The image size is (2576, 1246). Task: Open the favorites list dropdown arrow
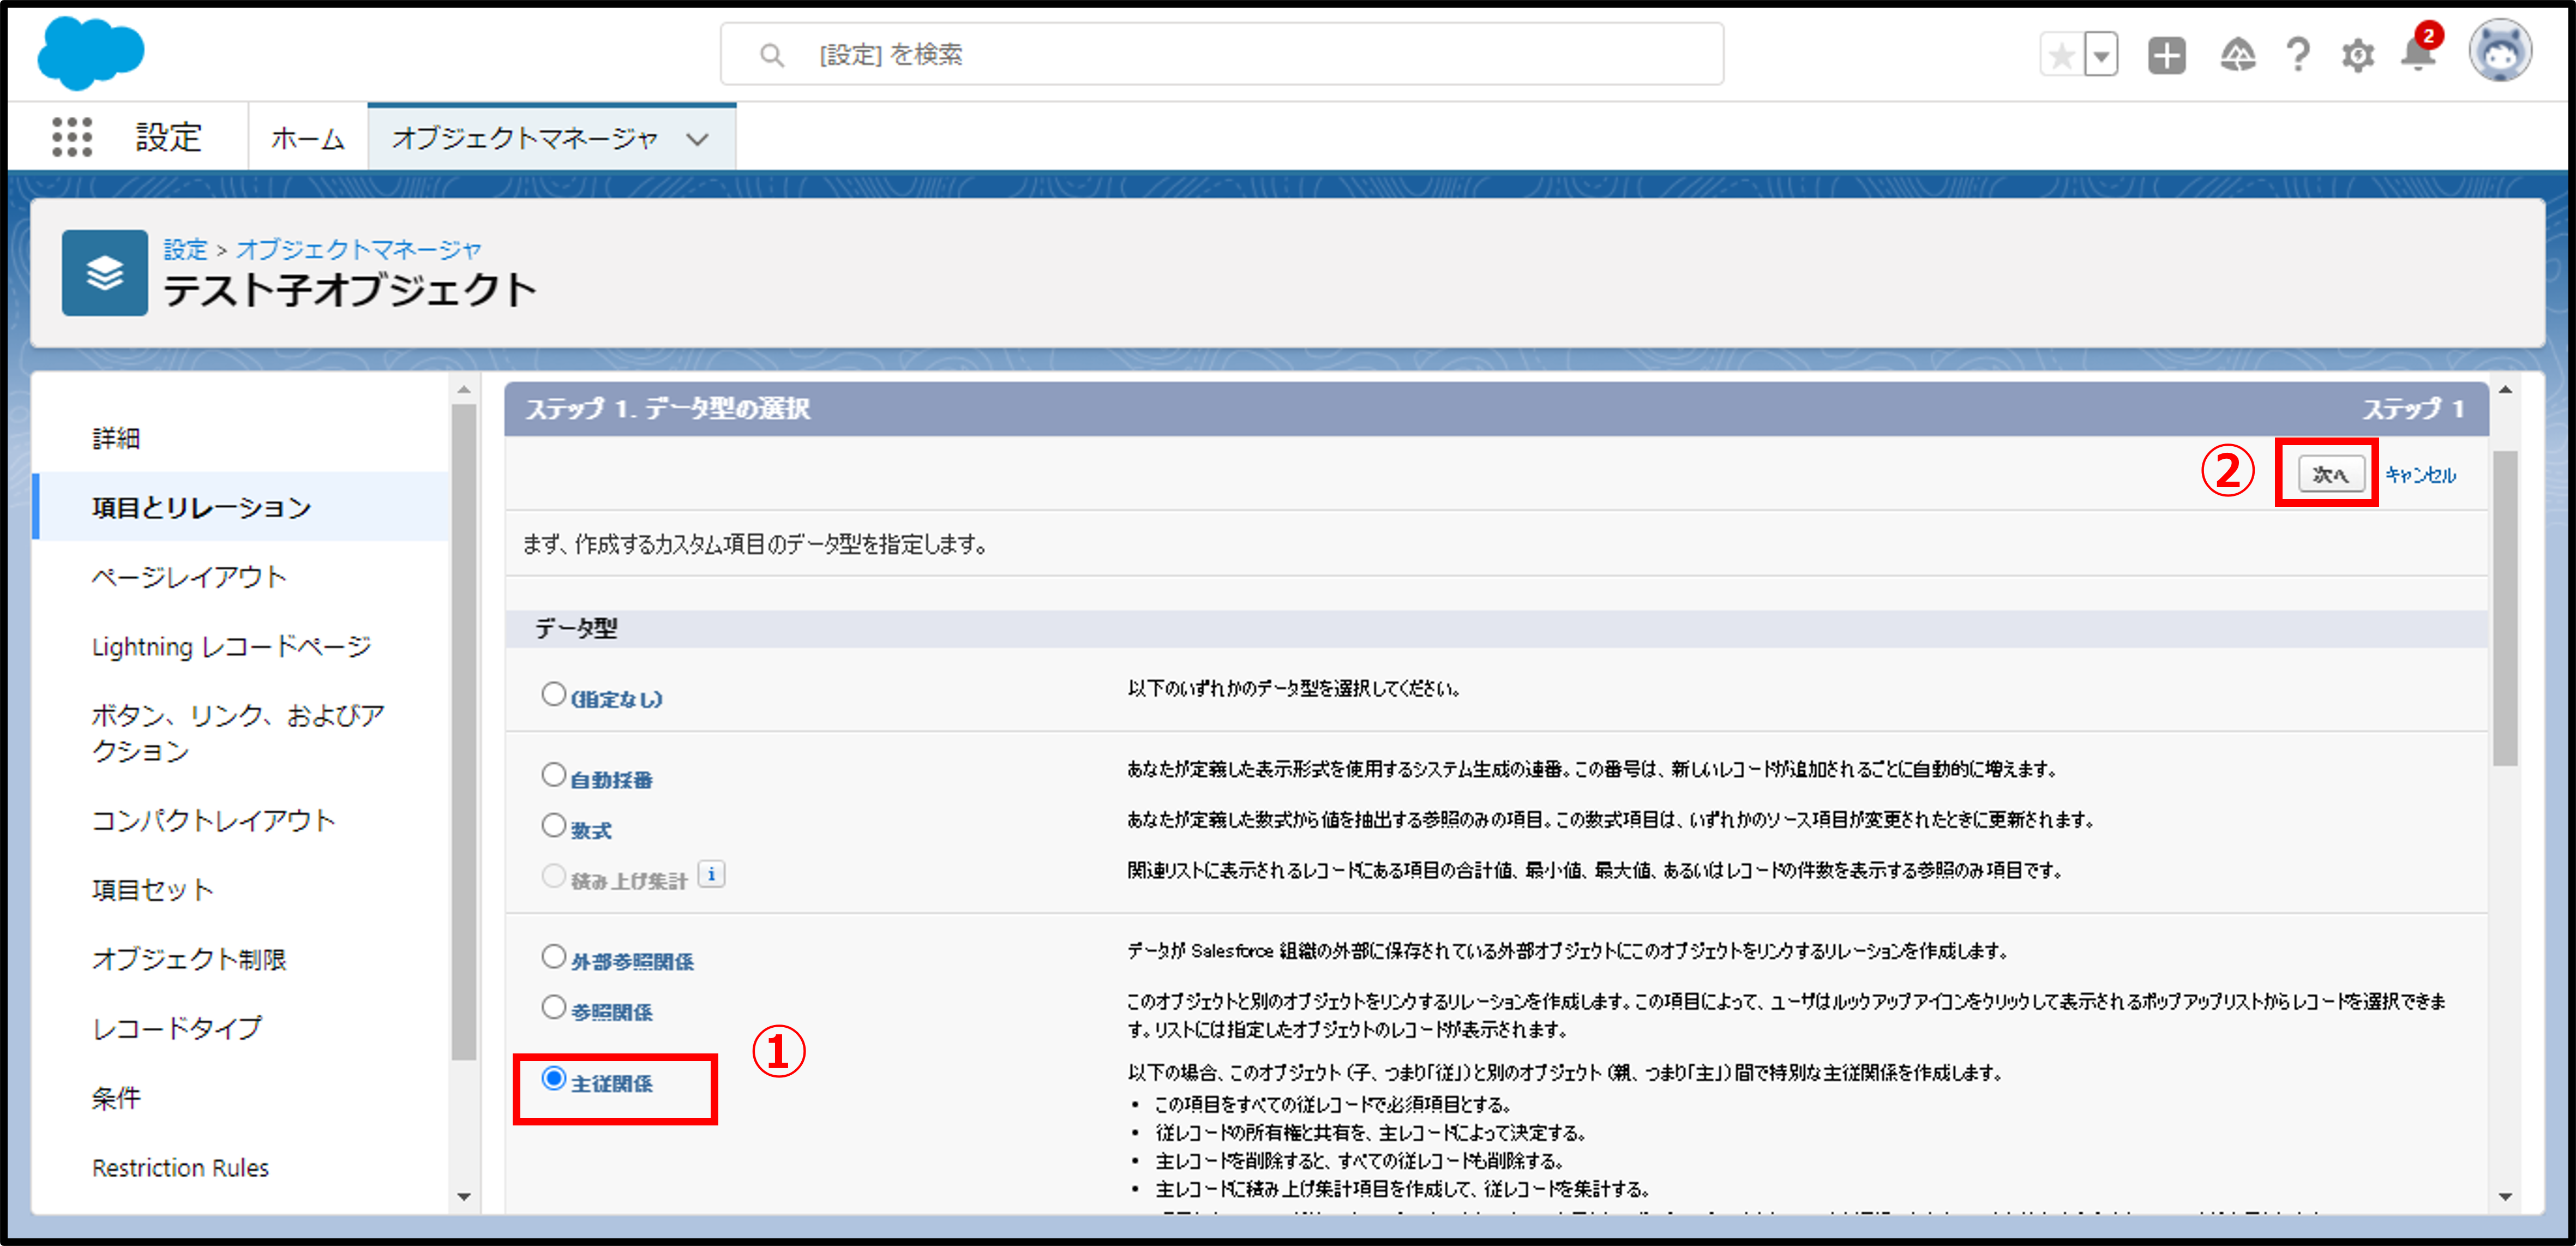click(x=2101, y=55)
